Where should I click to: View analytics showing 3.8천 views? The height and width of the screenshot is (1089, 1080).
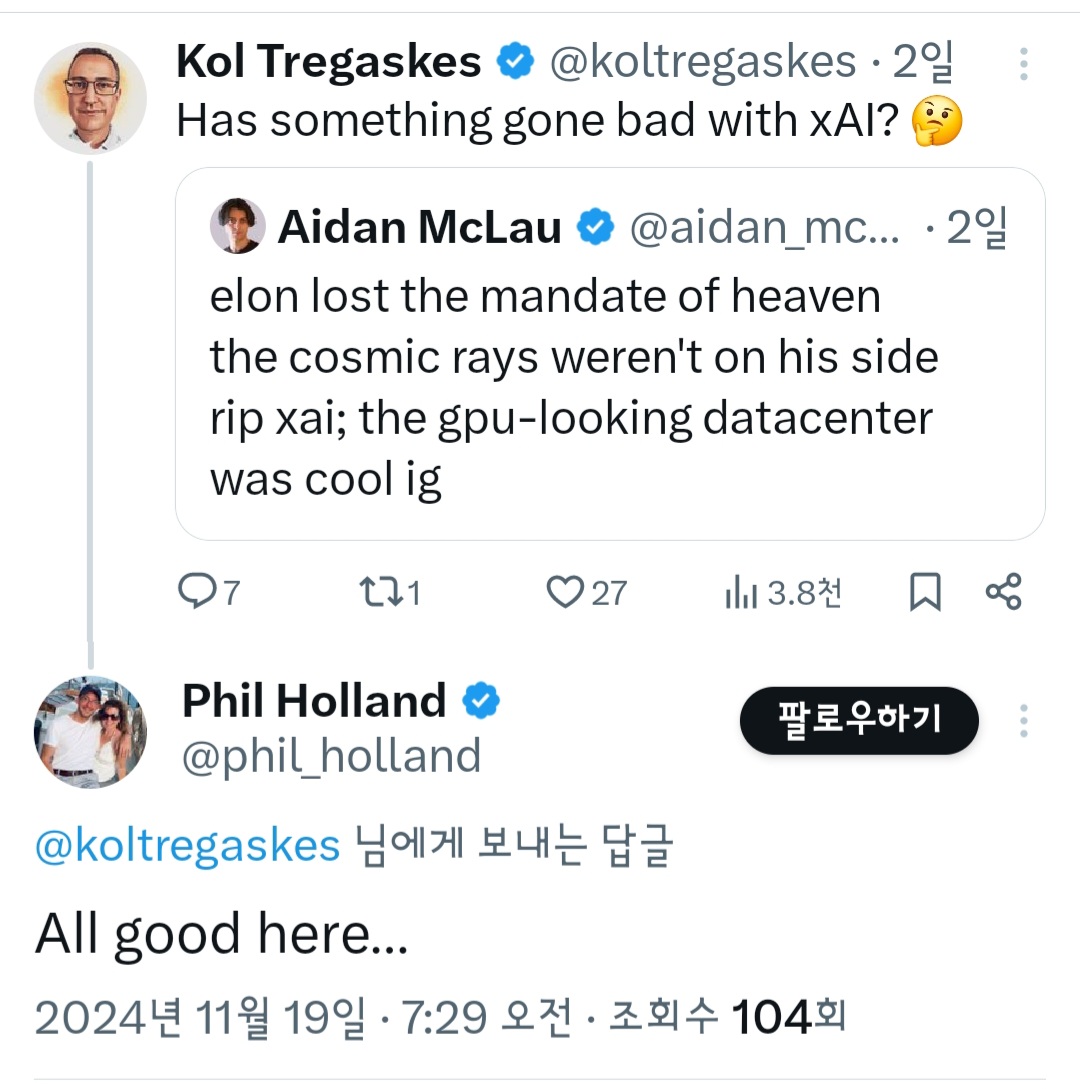pos(740,594)
